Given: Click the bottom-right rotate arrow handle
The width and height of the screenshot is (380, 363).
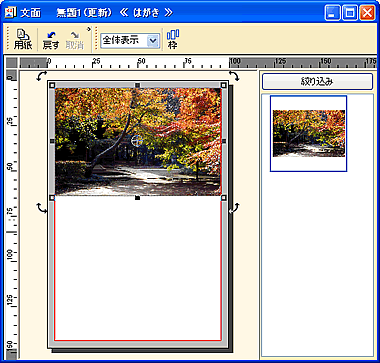Looking at the screenshot, I should [234, 208].
